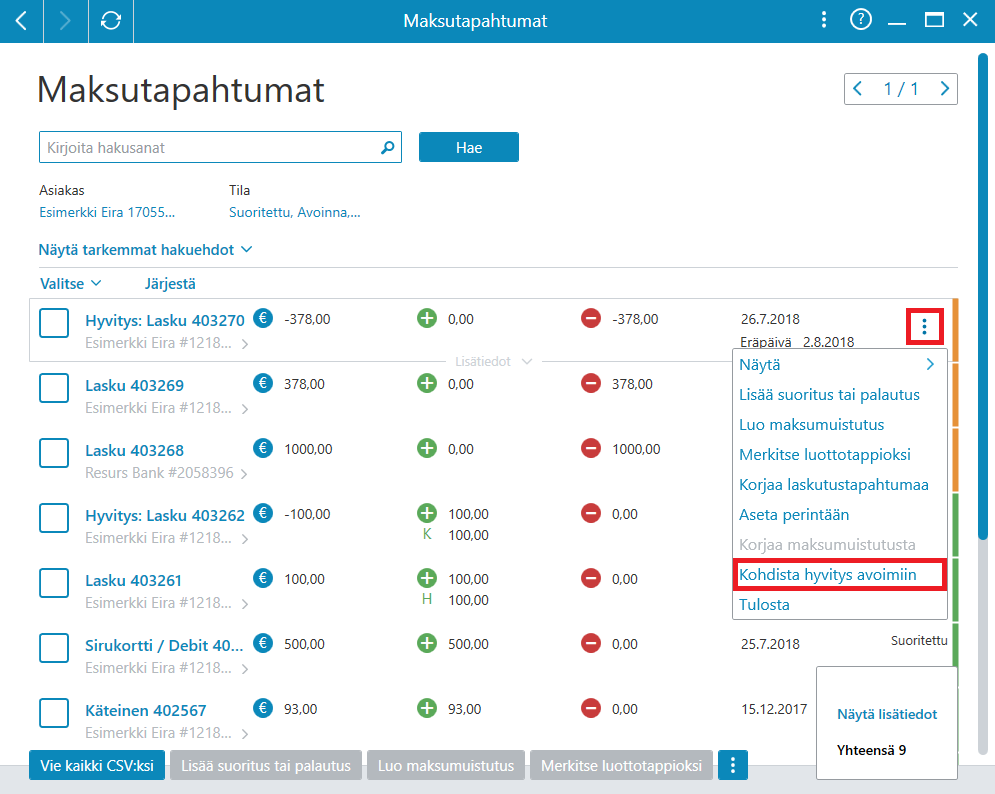Viewport: 995px width, 794px height.
Task: Click euro icon of Lasku 403269
Action: 263,383
